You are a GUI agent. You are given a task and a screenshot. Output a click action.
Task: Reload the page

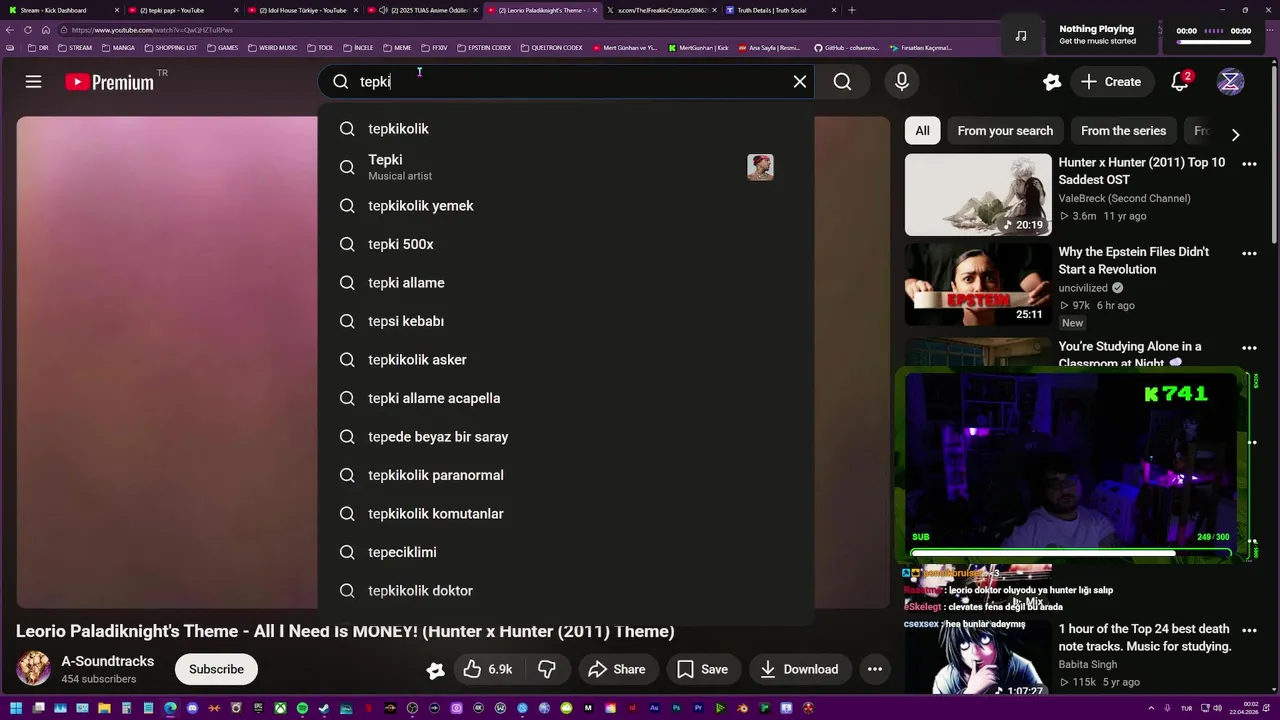coord(27,30)
